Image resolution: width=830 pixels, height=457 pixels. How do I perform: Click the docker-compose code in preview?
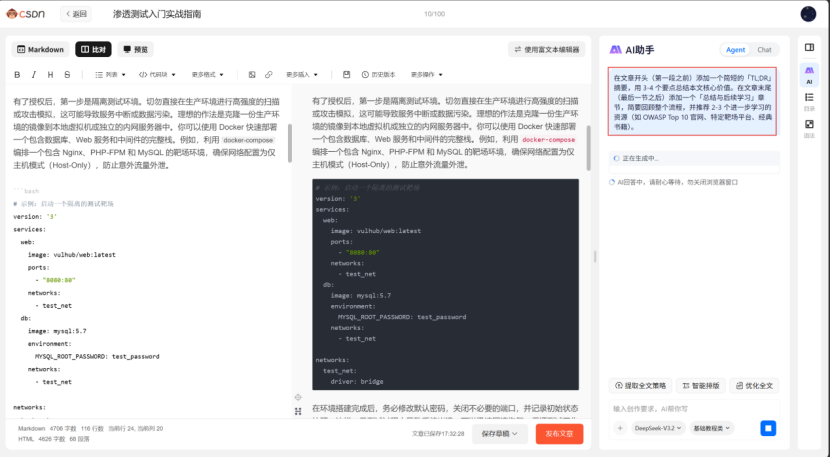pyautogui.click(x=548, y=140)
